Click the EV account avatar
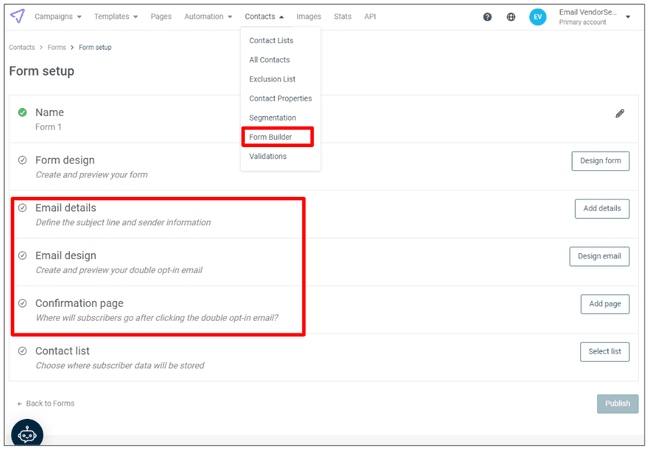This screenshot has width=650, height=452. 538,17
